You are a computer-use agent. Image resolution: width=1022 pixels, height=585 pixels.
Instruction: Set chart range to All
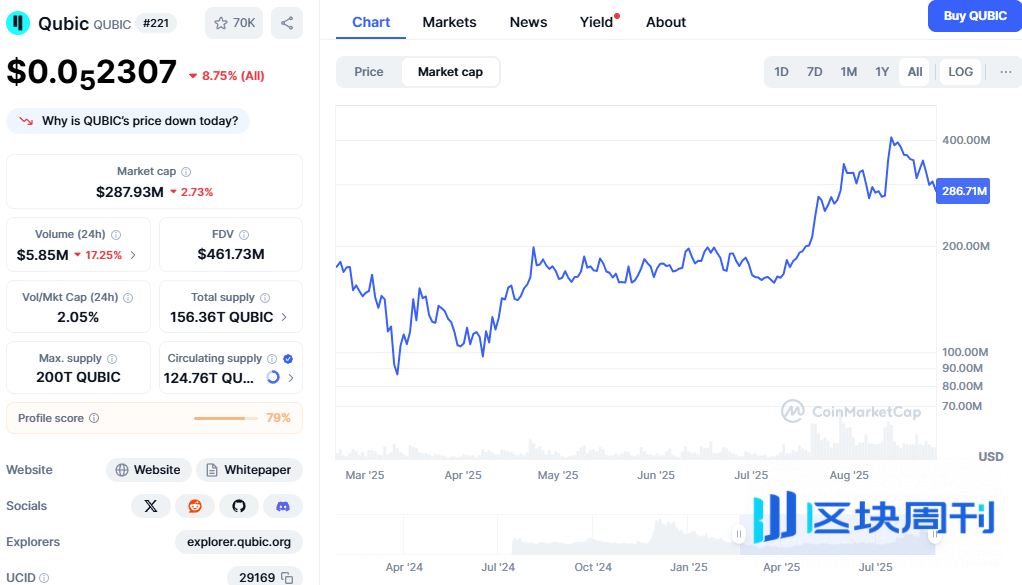(x=915, y=72)
